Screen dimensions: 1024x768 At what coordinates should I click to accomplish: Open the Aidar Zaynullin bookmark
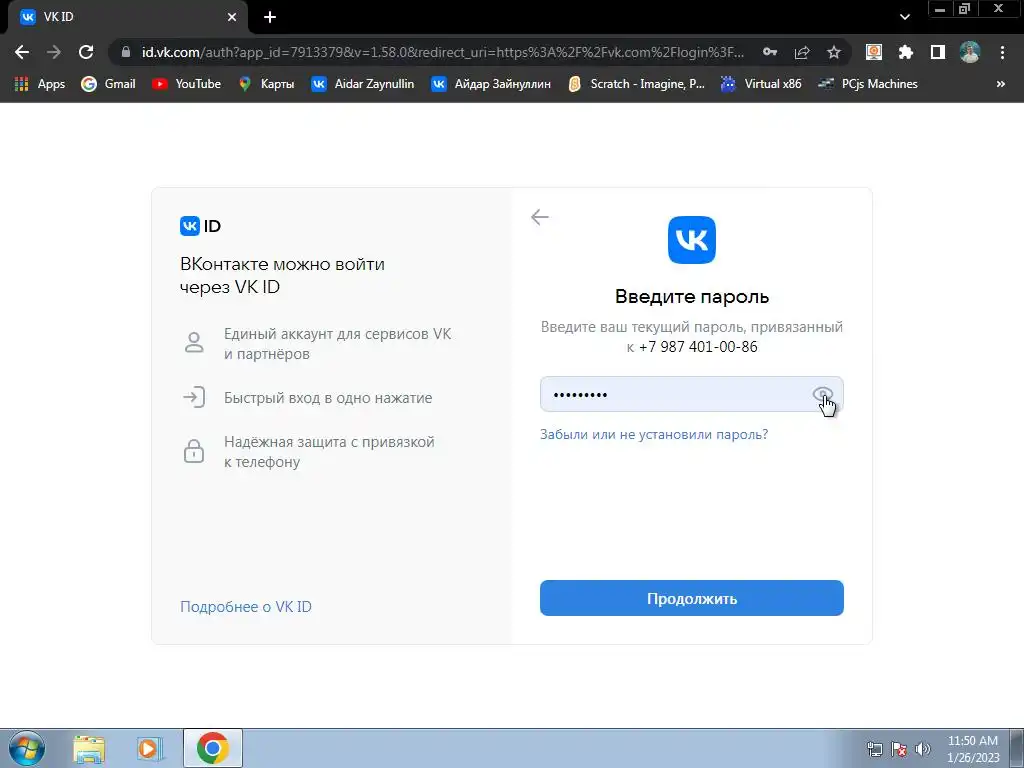pyautogui.click(x=363, y=84)
